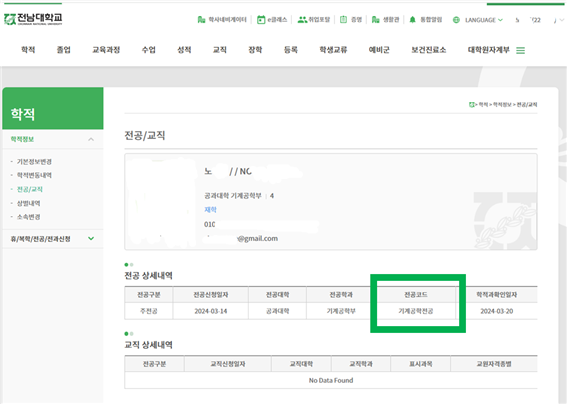Open the 학사네비게이터 building icon
569x406 pixels.
point(201,20)
